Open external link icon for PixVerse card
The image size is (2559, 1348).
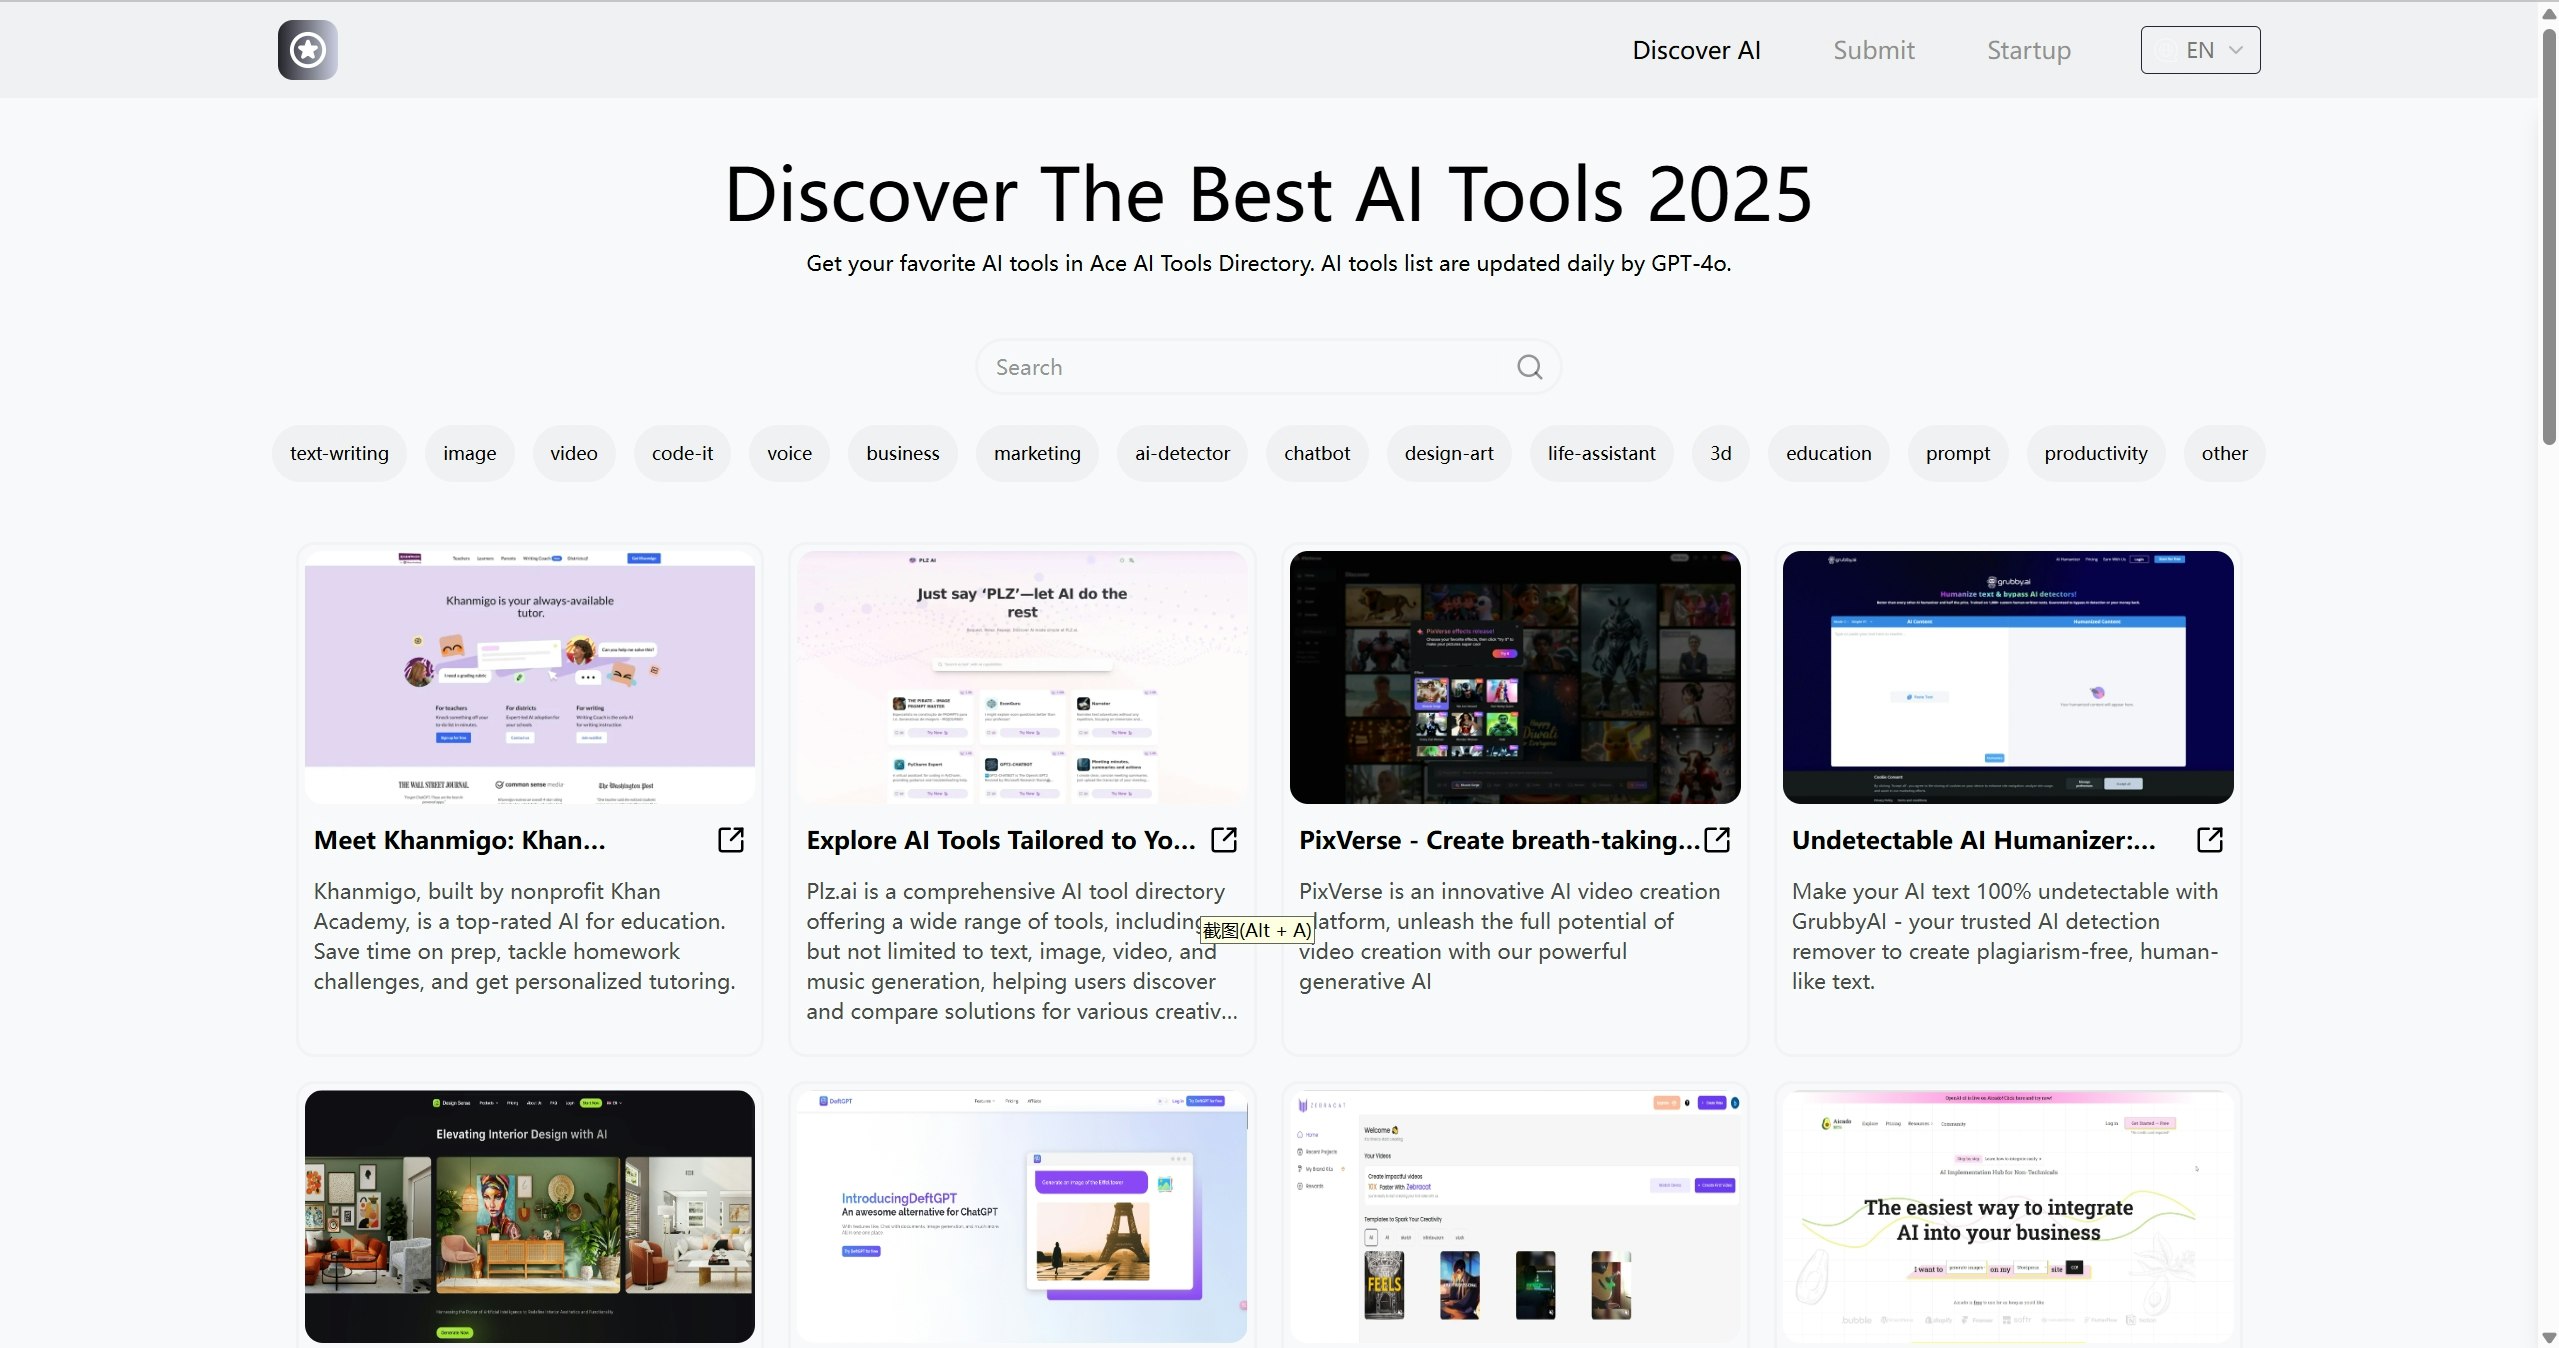[x=1717, y=840]
